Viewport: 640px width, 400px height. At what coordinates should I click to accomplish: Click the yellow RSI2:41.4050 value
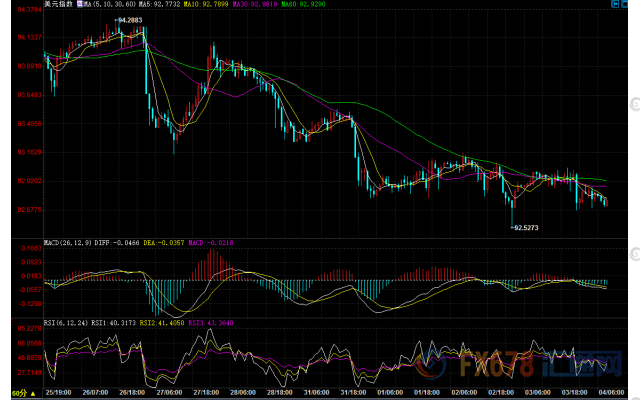coord(162,323)
